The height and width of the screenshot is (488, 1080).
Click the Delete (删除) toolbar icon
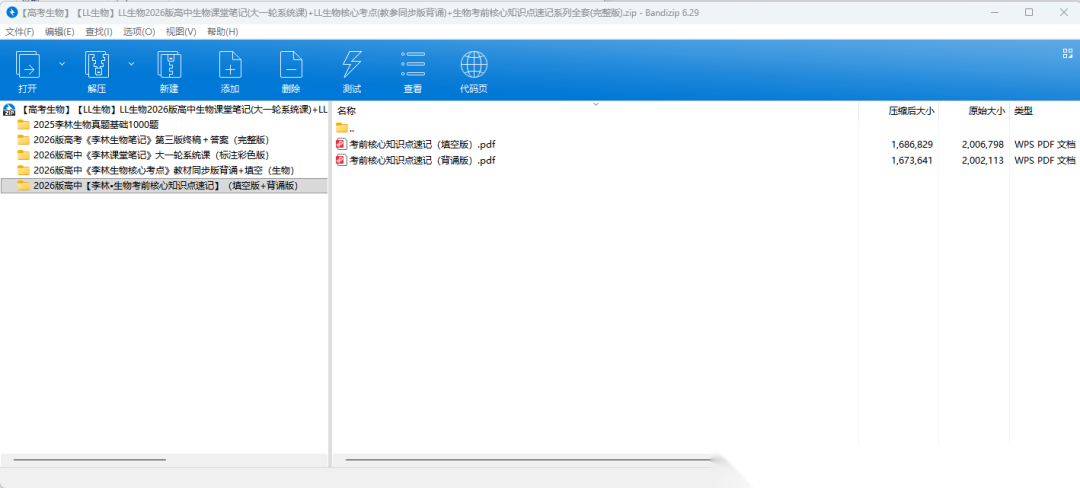tap(291, 67)
